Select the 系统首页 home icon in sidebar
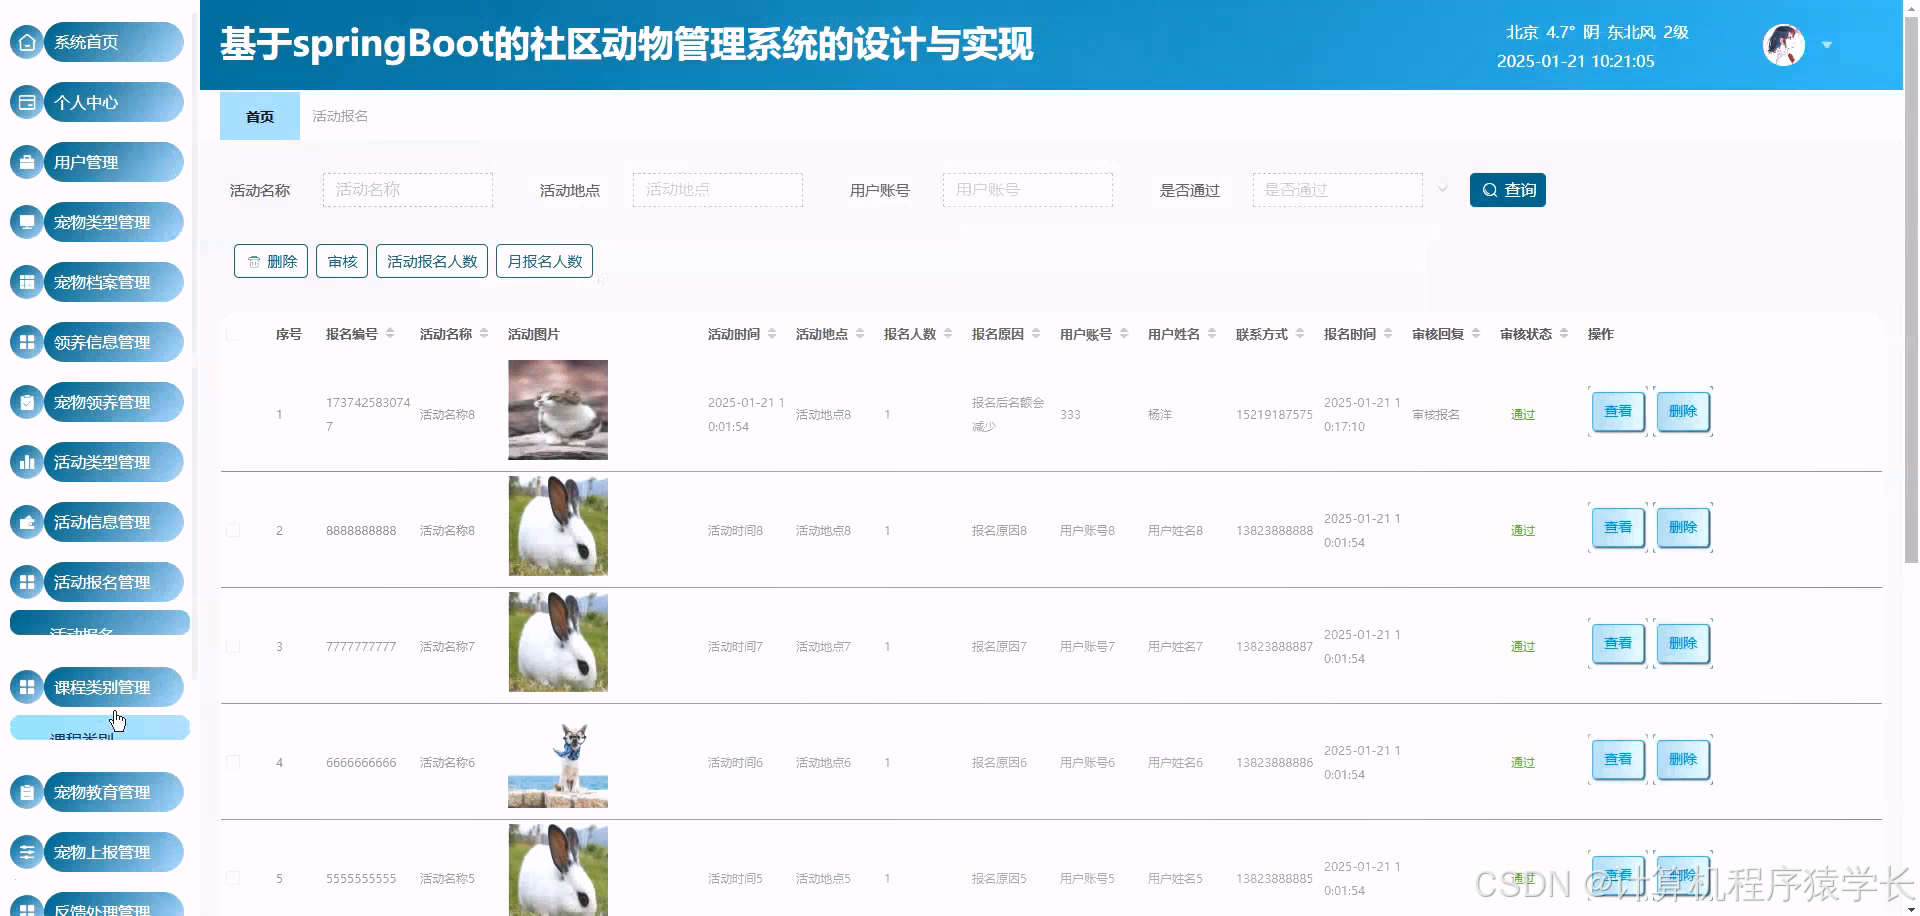The image size is (1920, 916). coord(26,42)
